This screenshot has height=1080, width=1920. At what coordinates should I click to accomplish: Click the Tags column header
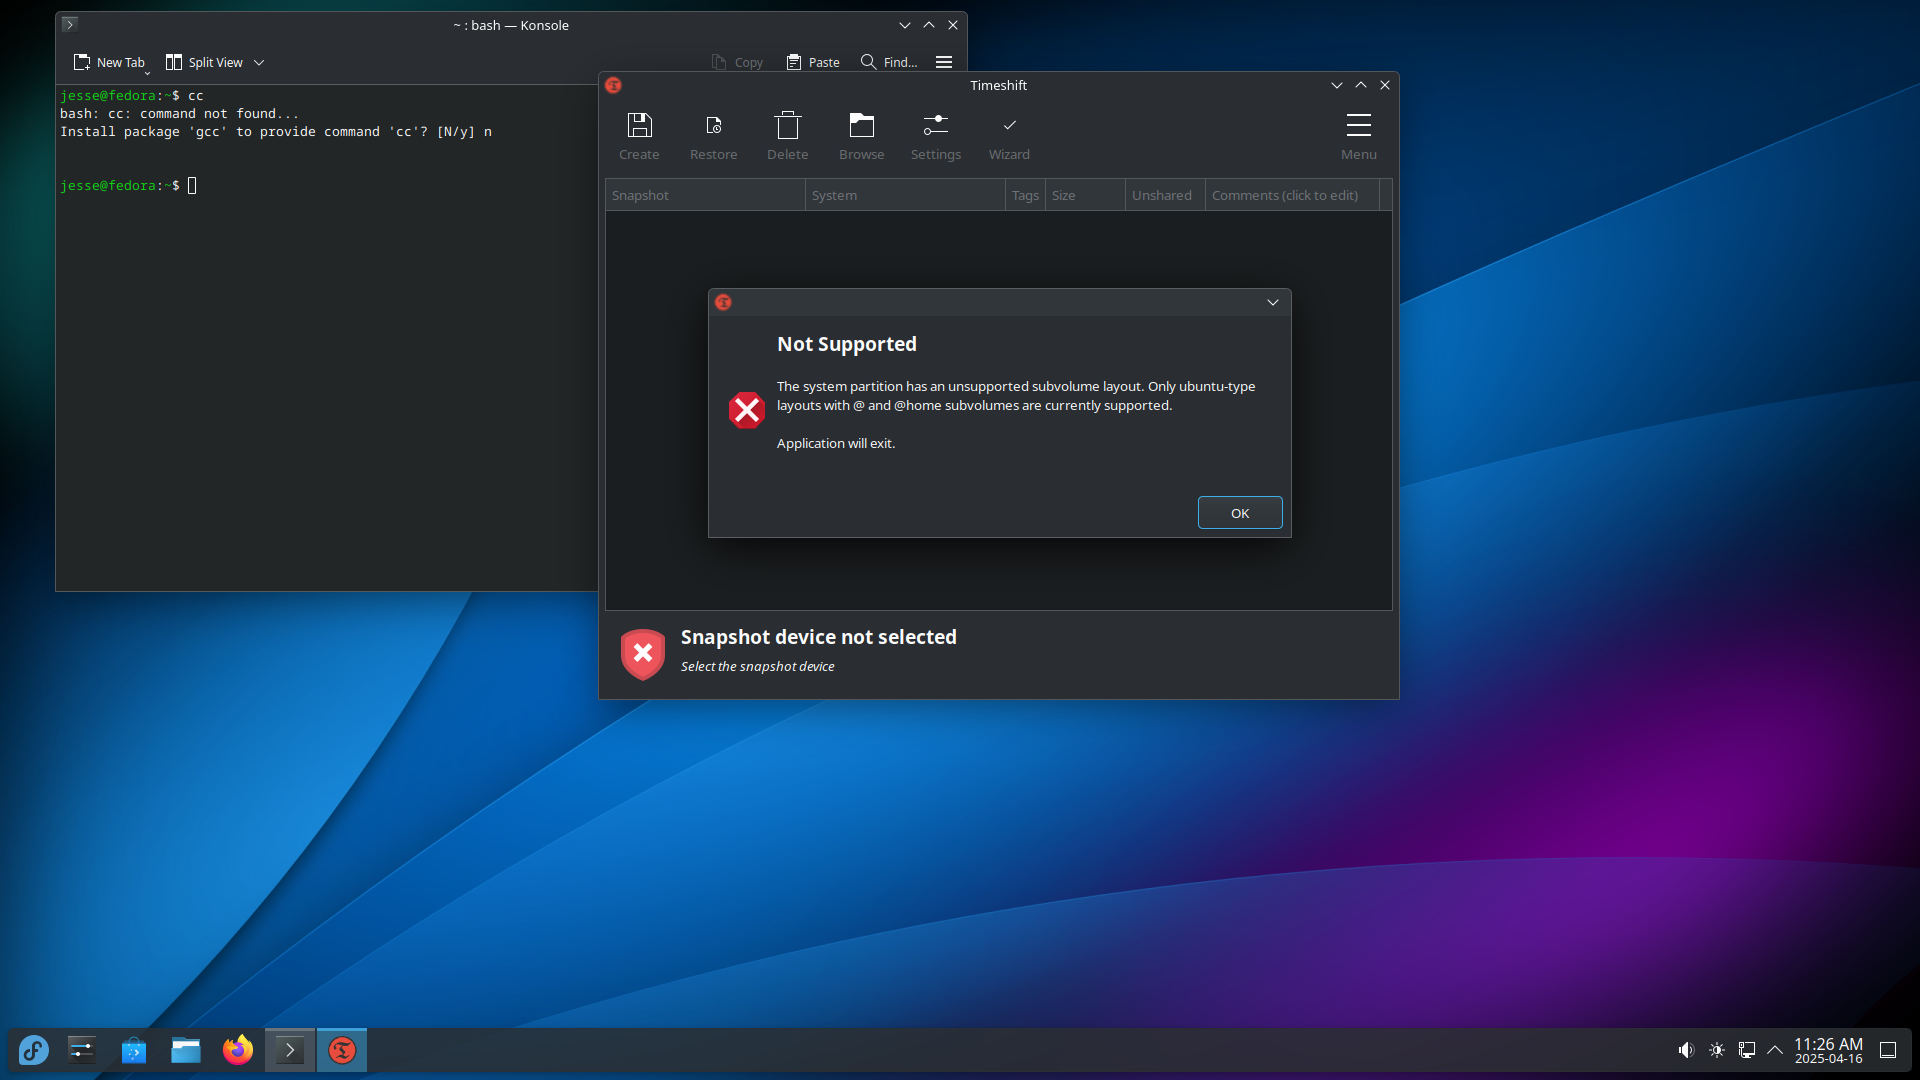(x=1025, y=195)
